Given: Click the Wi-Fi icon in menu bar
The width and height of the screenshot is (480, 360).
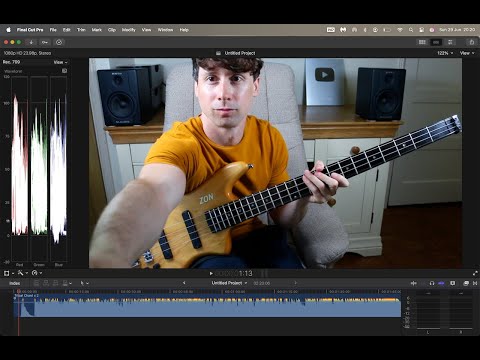Looking at the screenshot, I should coord(400,30).
